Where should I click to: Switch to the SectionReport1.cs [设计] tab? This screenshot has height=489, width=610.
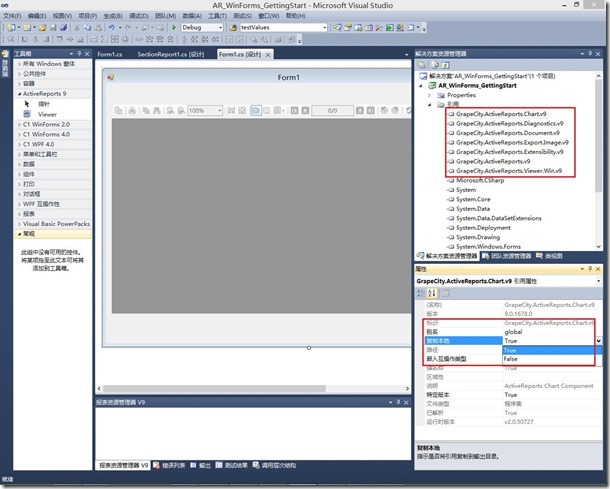[171, 54]
